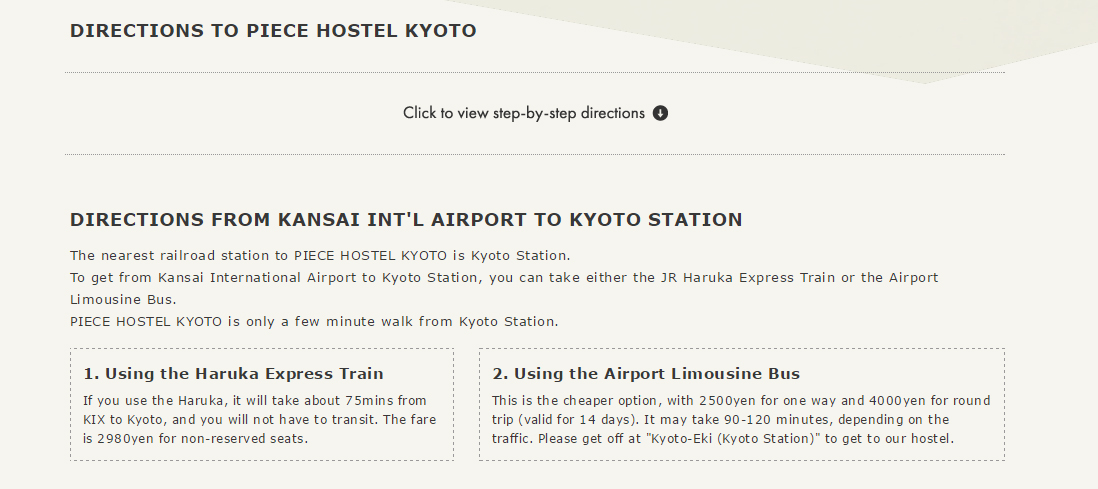1098x489 pixels.
Task: Select the 'Using the Airport Limousine Bus' heading
Action: (x=646, y=373)
